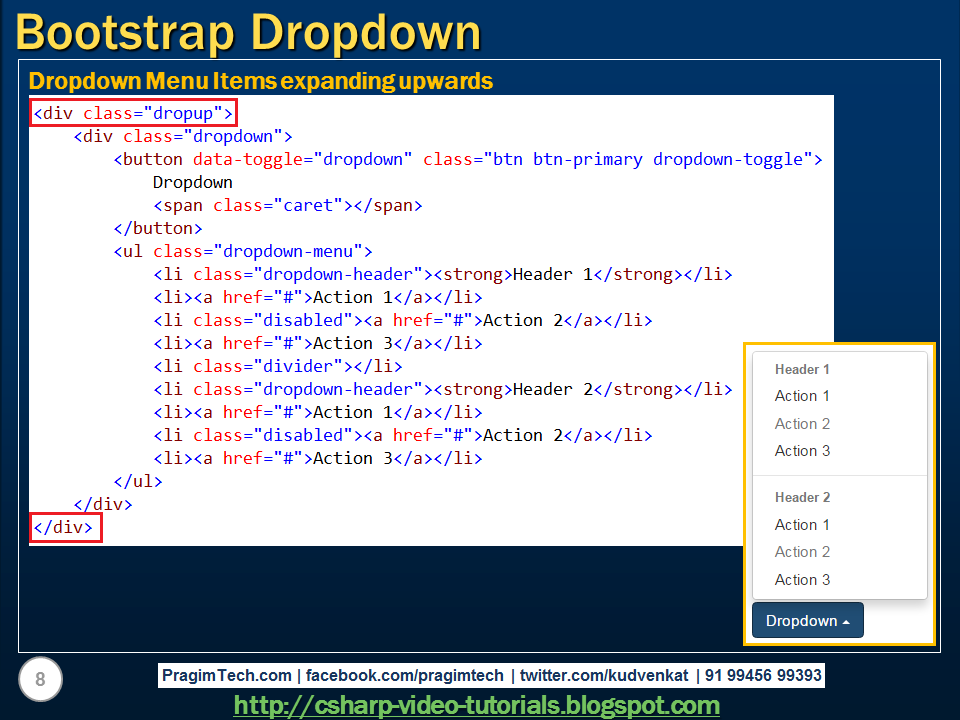960x720 pixels.
Task: Select Action 3 under Header 2
Action: (801, 579)
